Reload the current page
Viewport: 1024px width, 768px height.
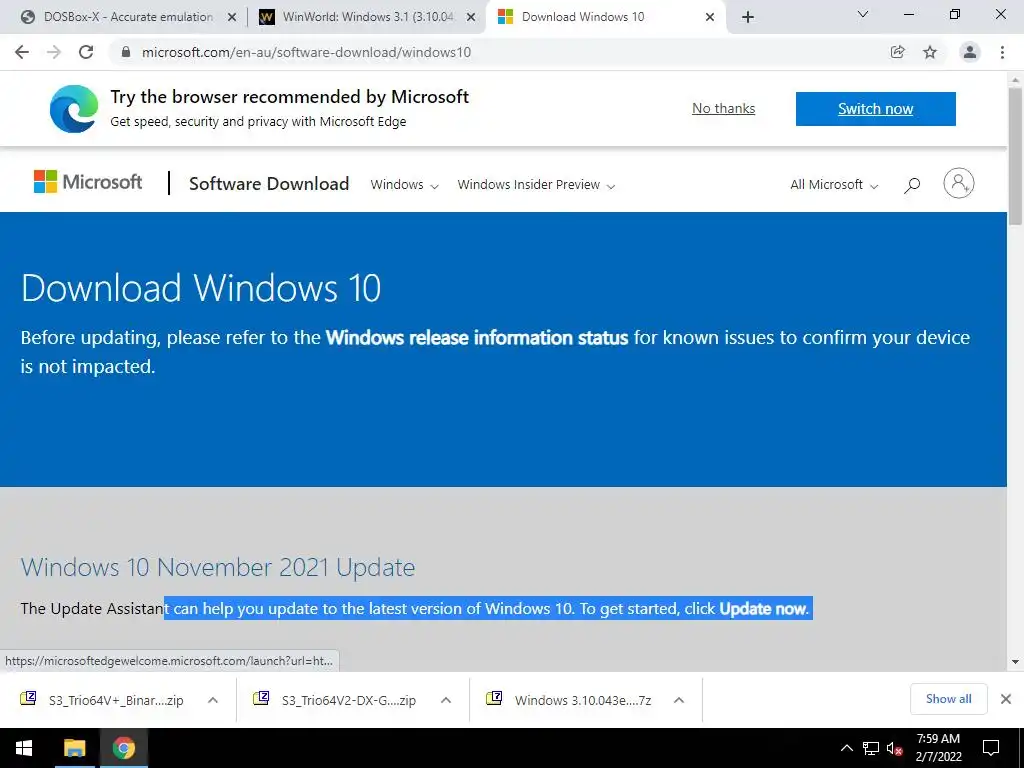pyautogui.click(x=86, y=52)
